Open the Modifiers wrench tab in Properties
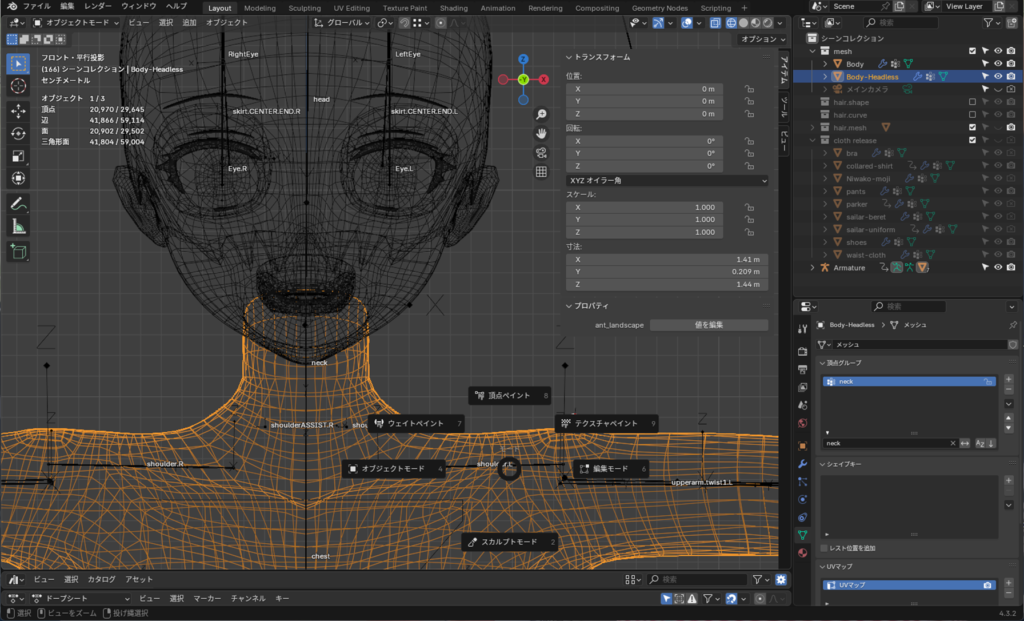This screenshot has height=621, width=1024. pyautogui.click(x=802, y=464)
